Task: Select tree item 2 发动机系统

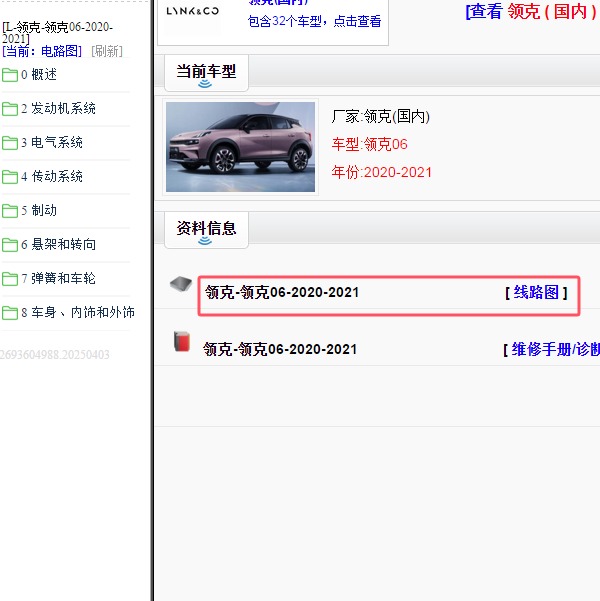Action: pyautogui.click(x=58, y=108)
